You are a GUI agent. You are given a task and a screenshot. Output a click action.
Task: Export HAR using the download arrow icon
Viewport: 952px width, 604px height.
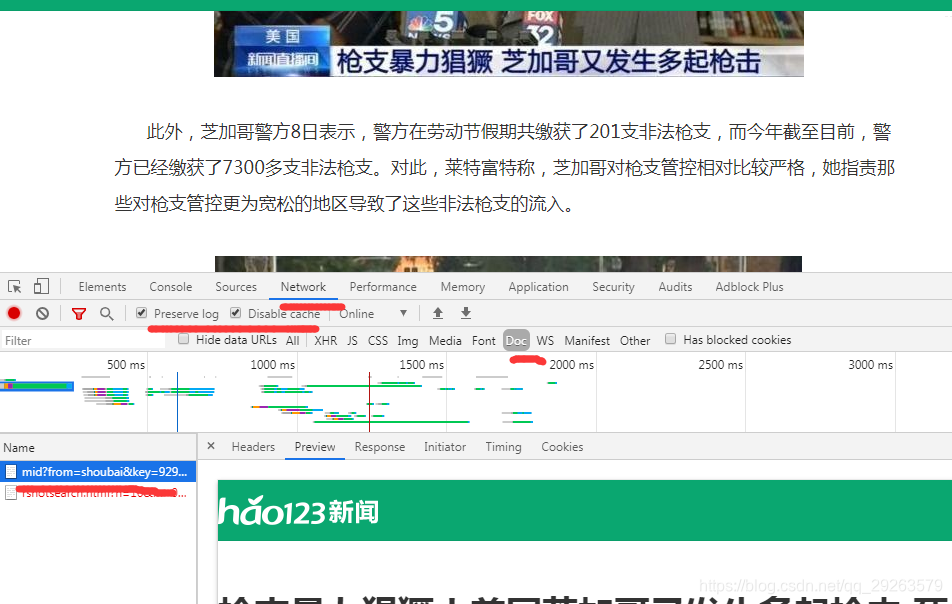coord(465,313)
